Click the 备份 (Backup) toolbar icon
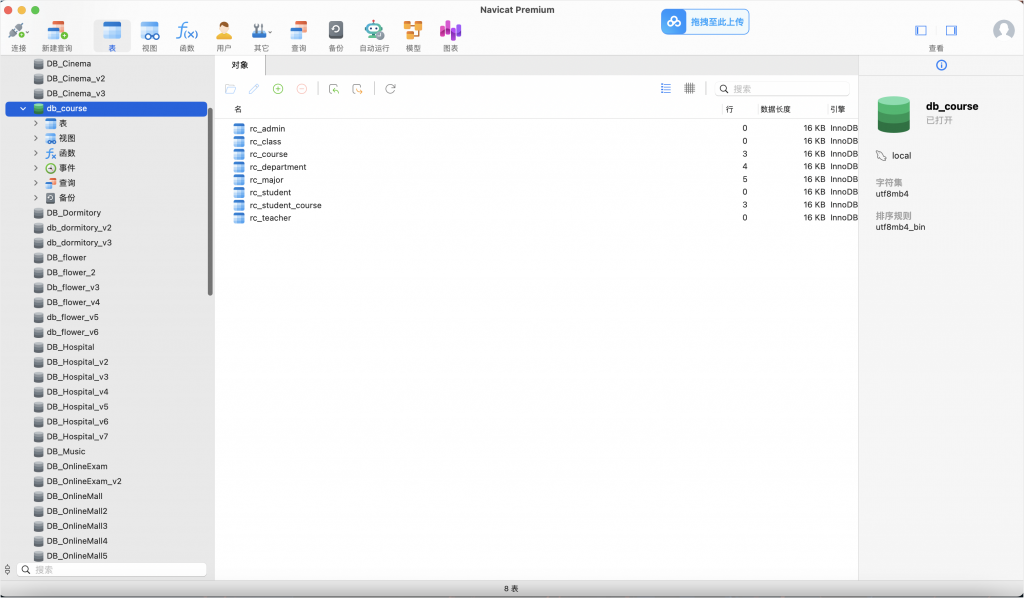The width and height of the screenshot is (1024, 598). coord(336,31)
